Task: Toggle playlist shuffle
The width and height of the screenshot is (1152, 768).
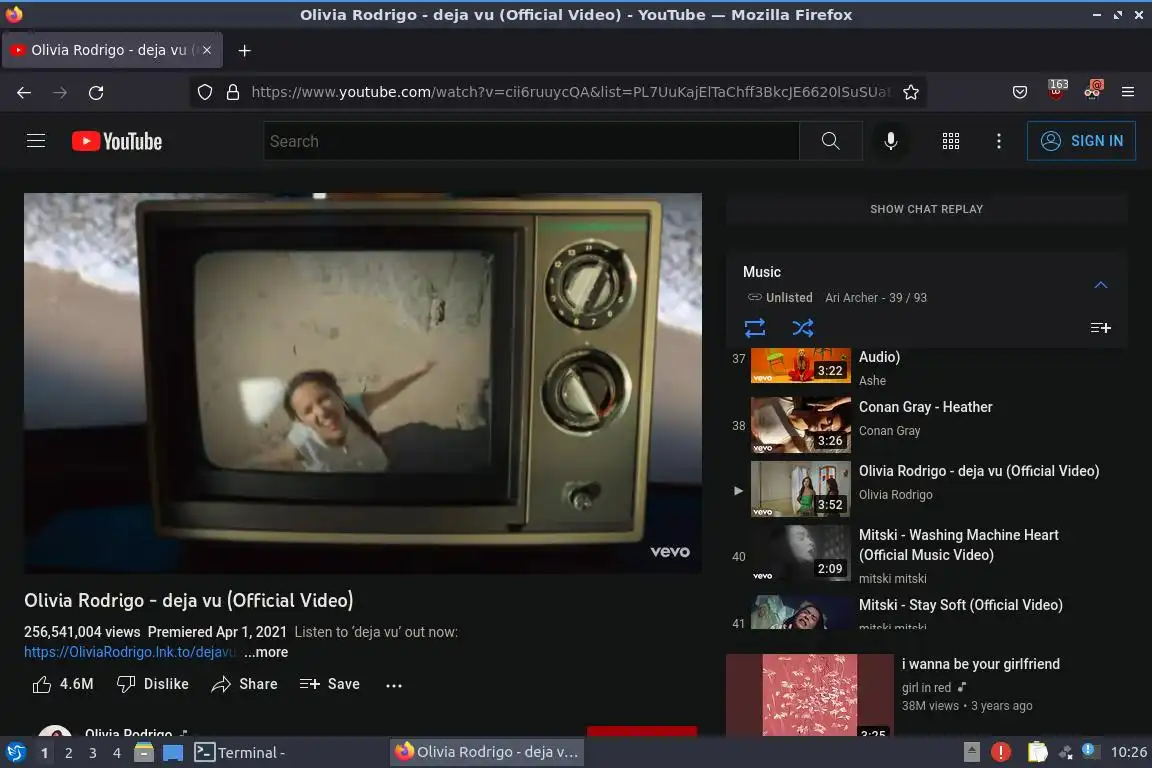Action: coord(802,327)
